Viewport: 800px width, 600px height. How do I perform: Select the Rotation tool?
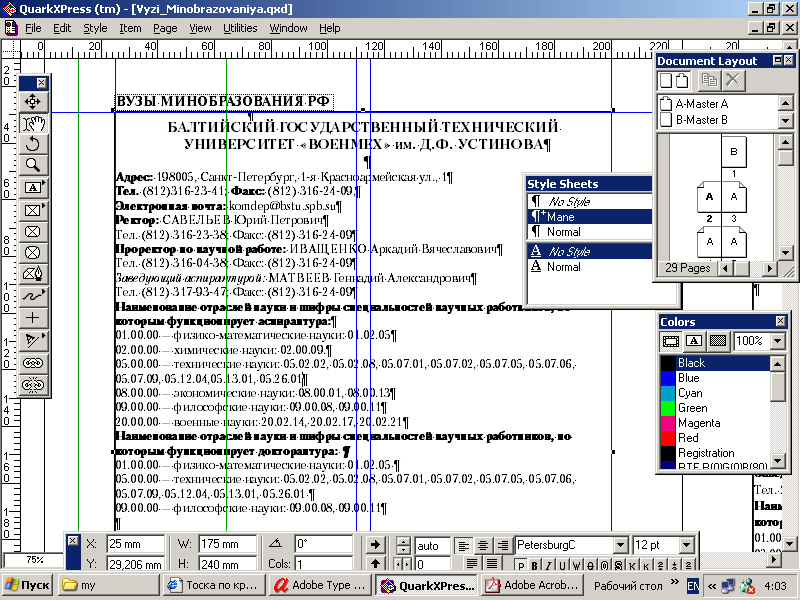coord(33,144)
